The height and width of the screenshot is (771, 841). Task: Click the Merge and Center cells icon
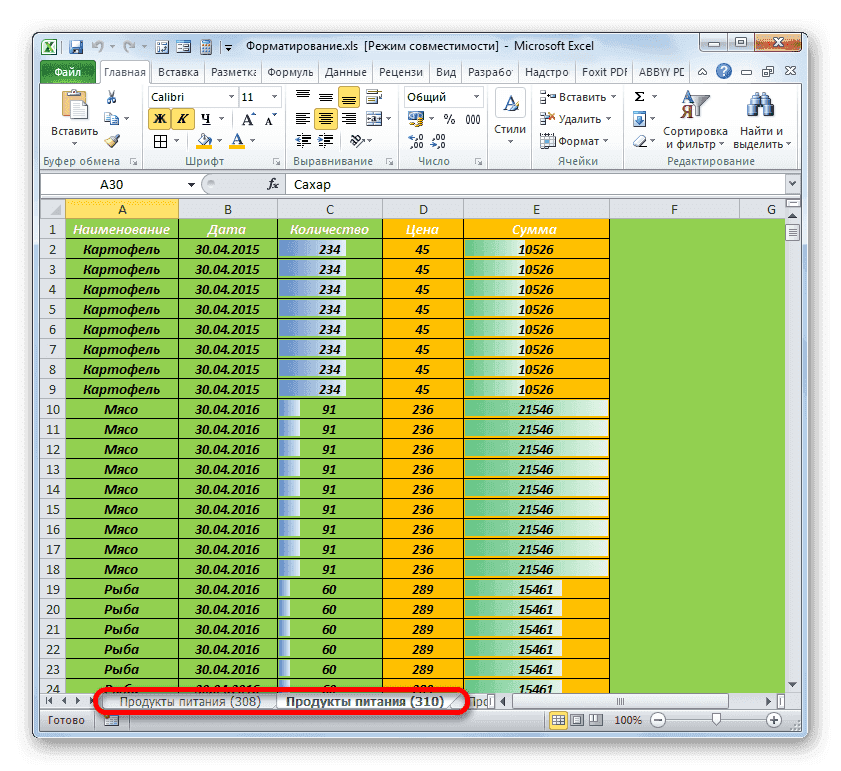[376, 118]
